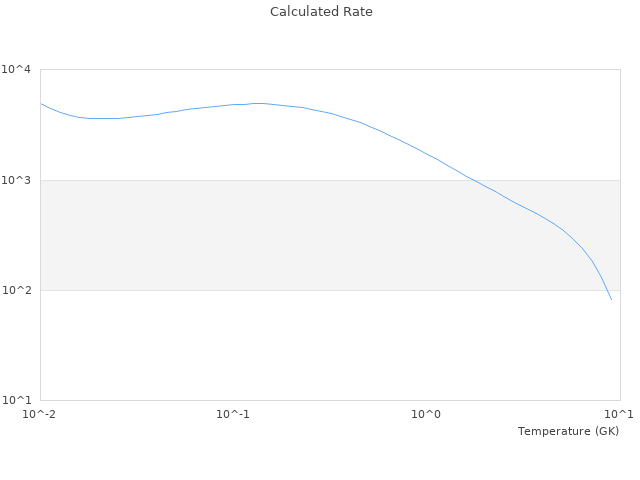640x480 pixels.
Task: Click the white plot area below the 10^2 gridline
Action: coord(300,345)
